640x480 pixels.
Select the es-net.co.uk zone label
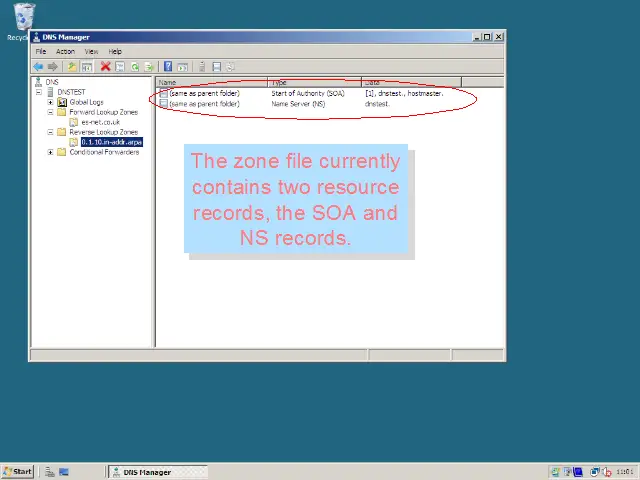pos(100,122)
